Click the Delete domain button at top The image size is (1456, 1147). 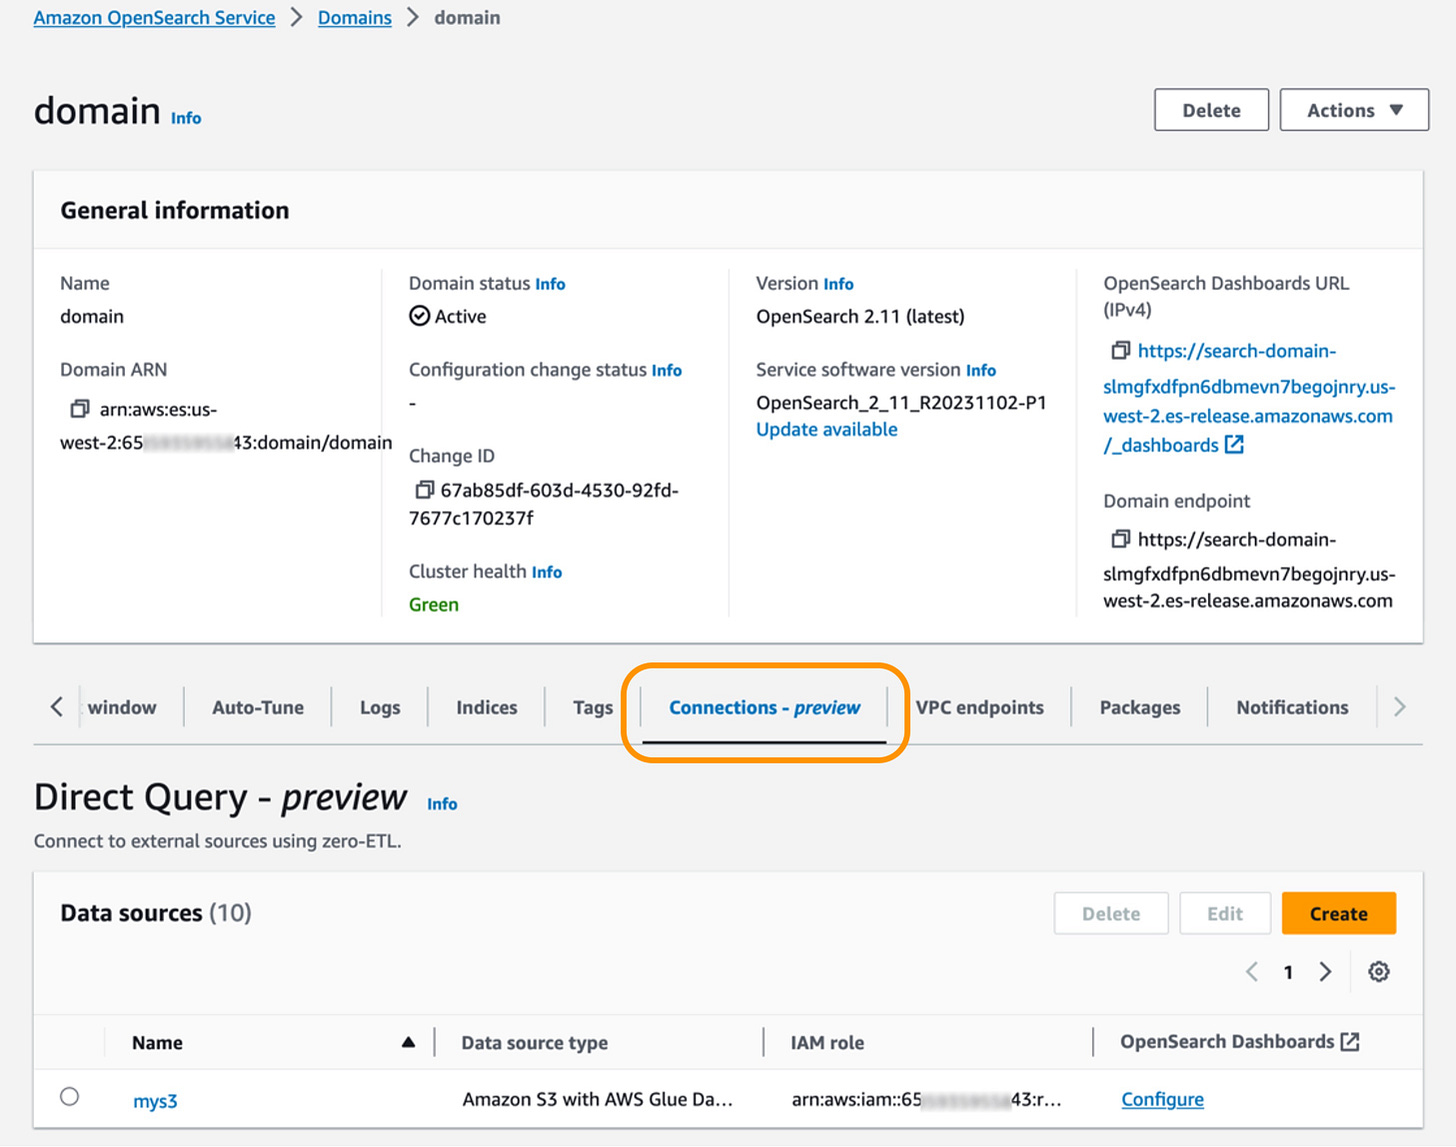coord(1211,110)
